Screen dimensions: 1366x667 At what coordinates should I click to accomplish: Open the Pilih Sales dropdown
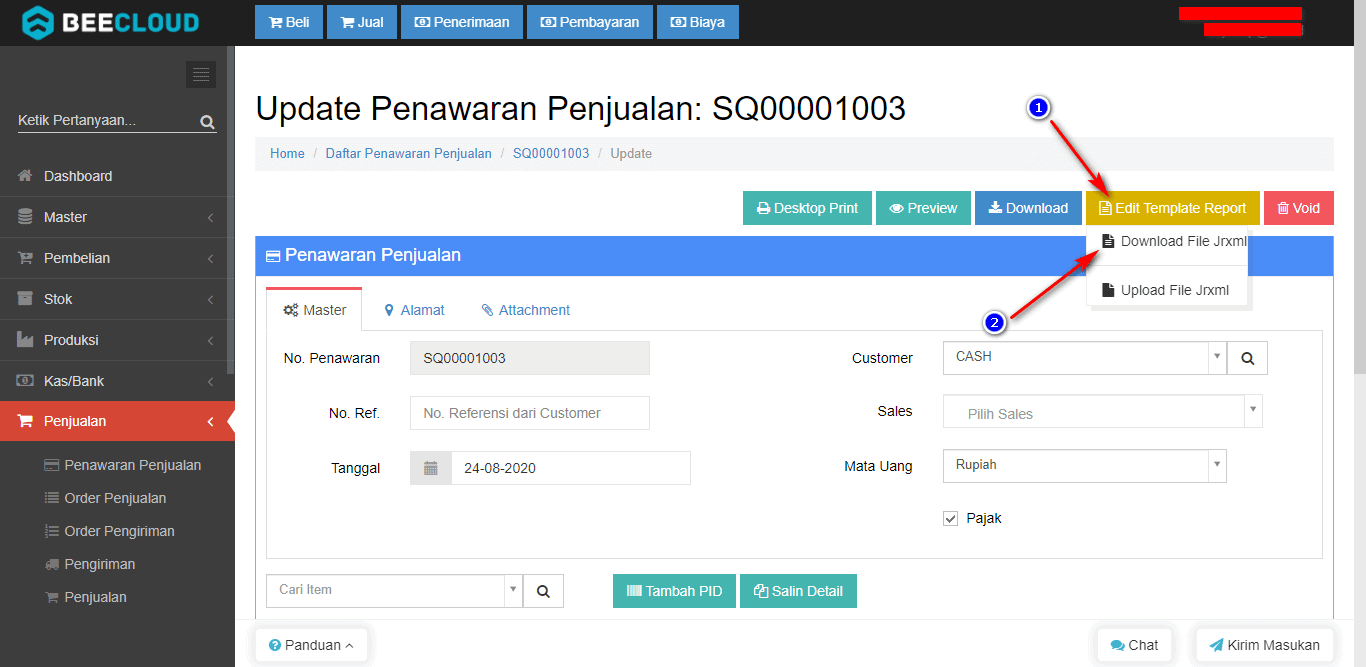[x=1102, y=411]
